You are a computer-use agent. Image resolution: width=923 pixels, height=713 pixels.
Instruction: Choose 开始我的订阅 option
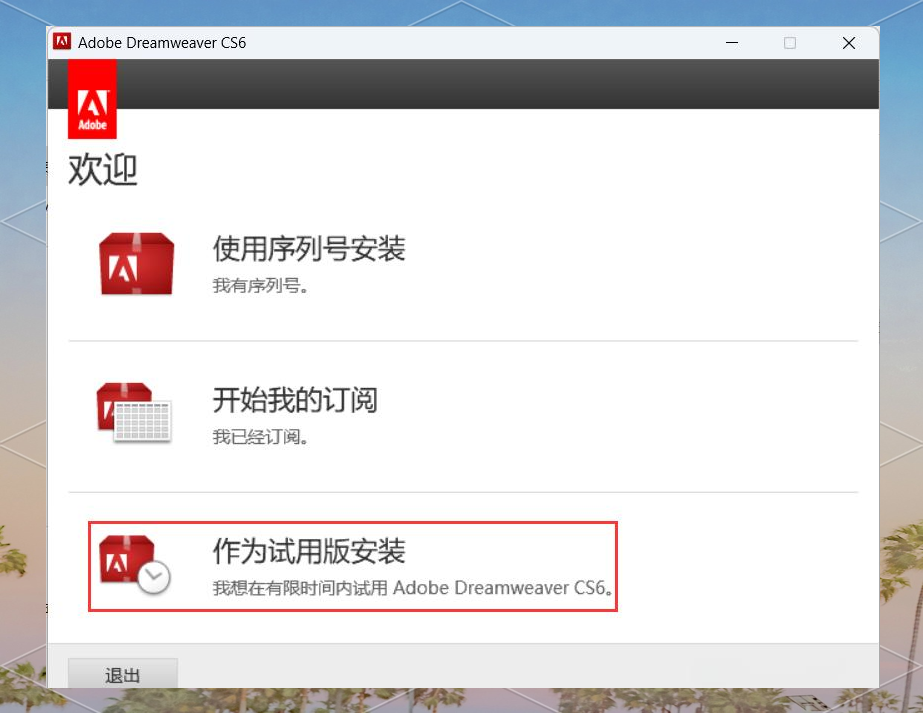(295, 400)
